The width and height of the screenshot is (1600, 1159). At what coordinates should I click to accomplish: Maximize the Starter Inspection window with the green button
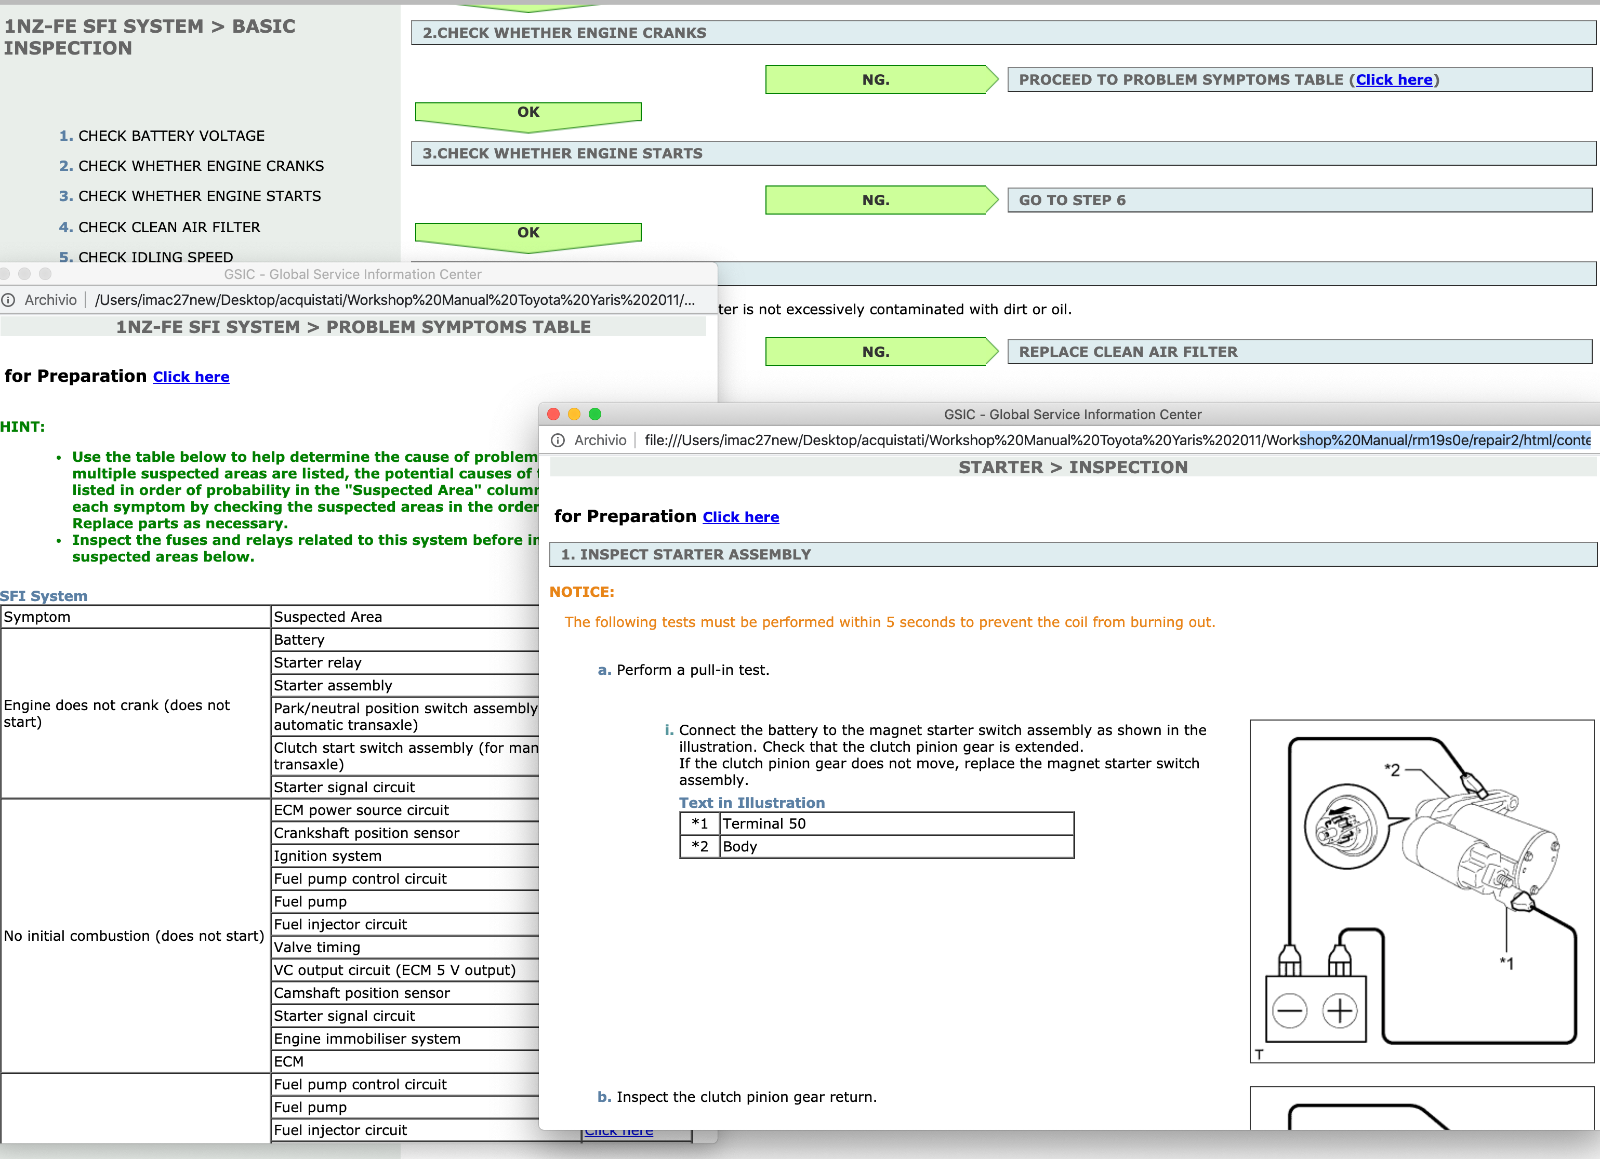(595, 414)
